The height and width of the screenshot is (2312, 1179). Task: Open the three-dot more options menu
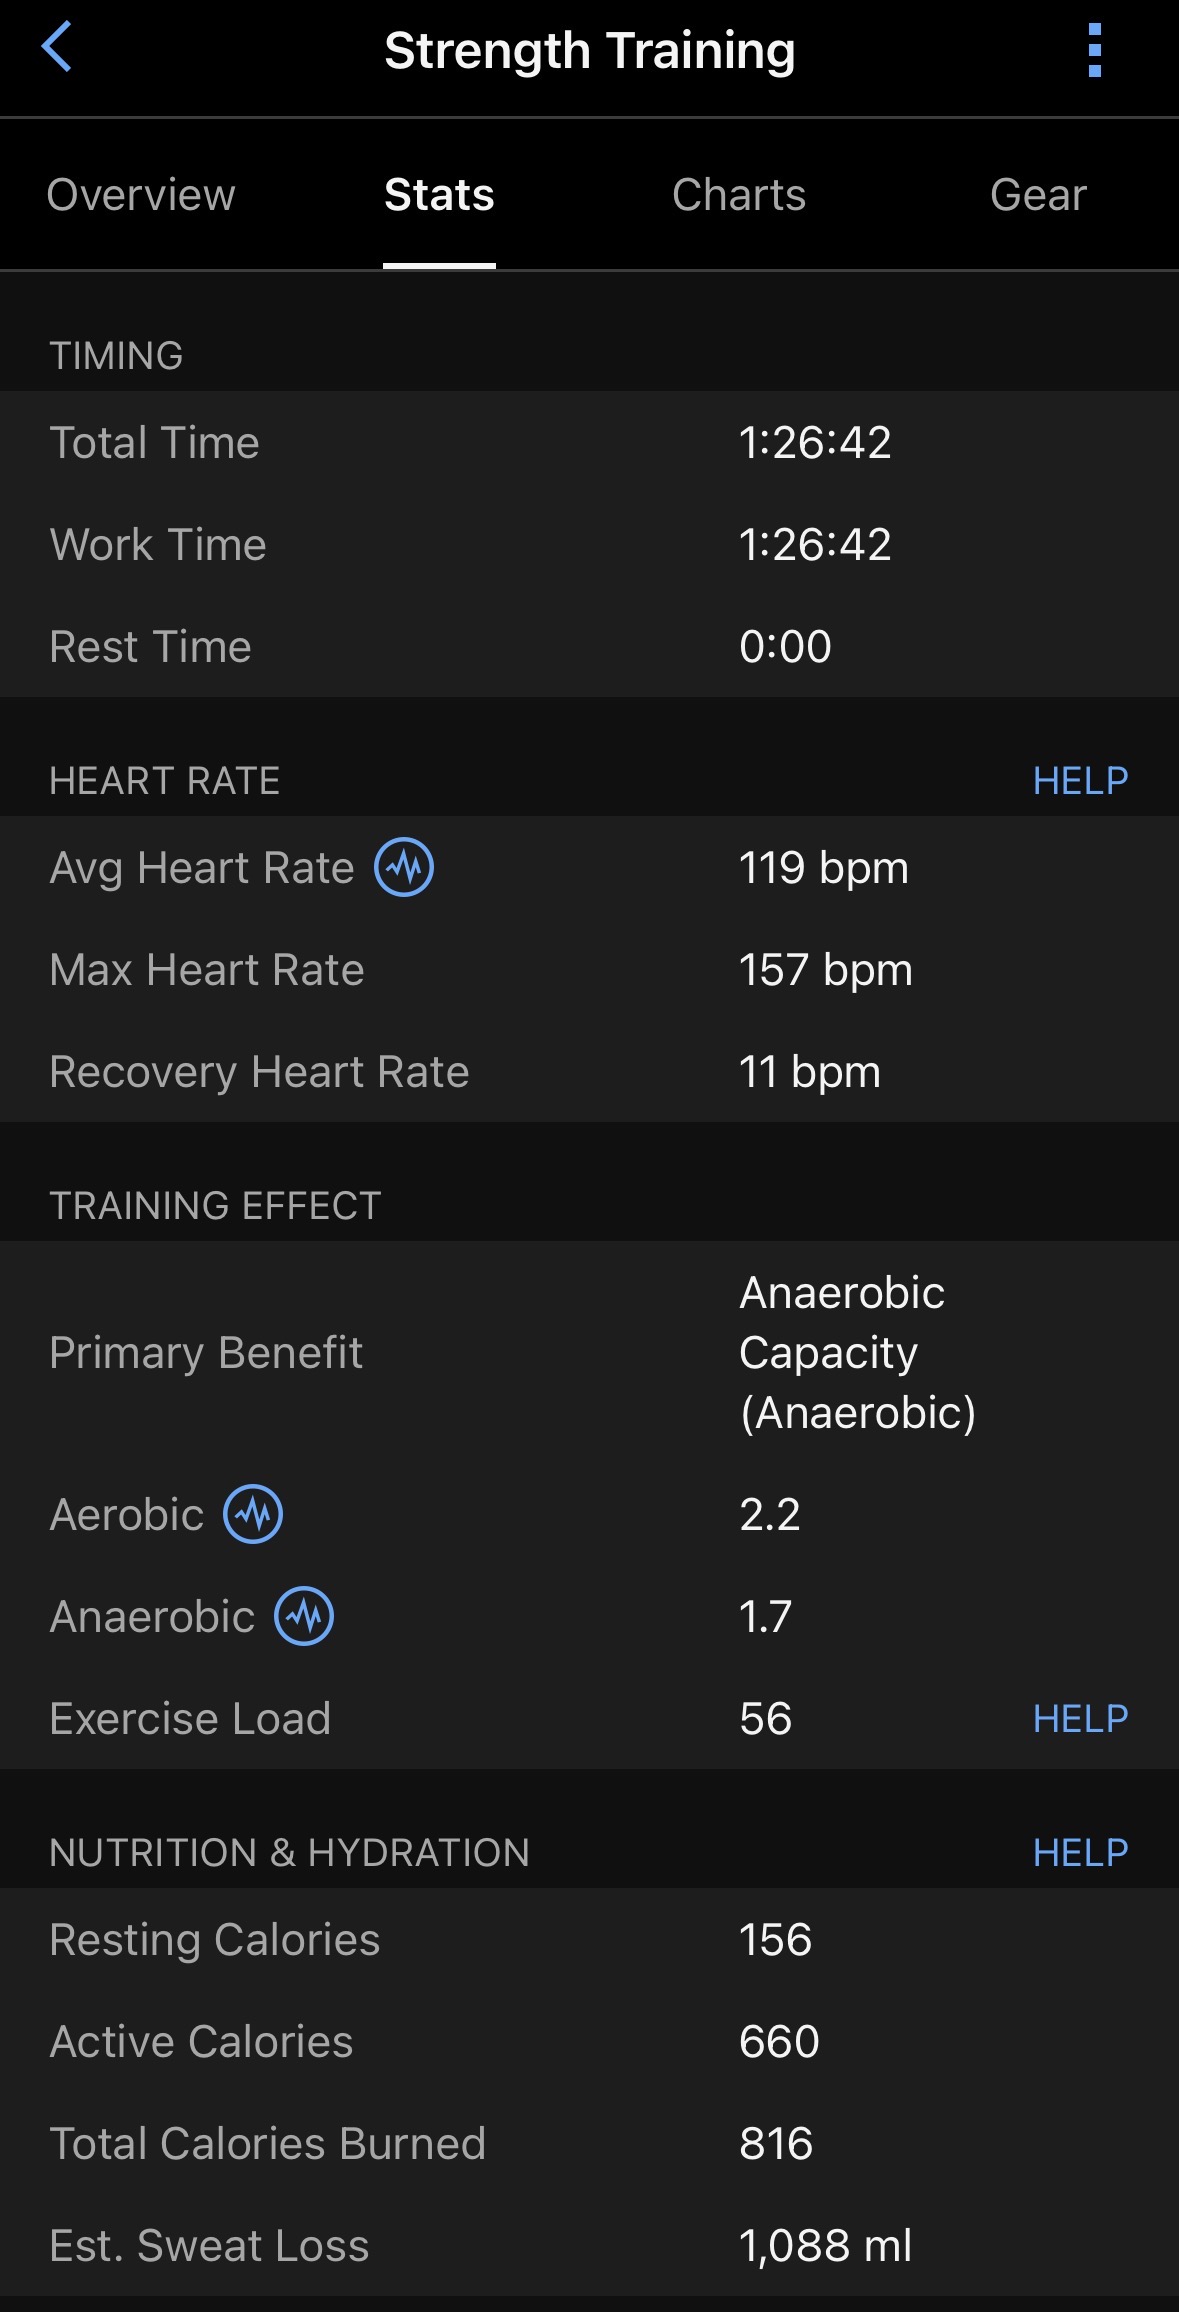click(x=1094, y=50)
